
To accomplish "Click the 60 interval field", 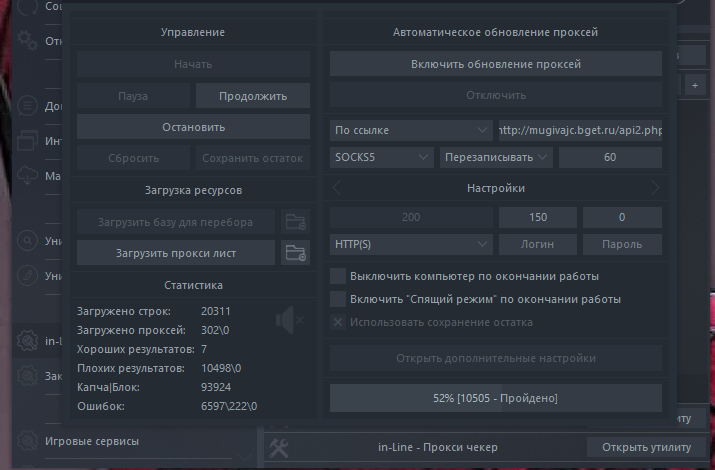I will [610, 157].
